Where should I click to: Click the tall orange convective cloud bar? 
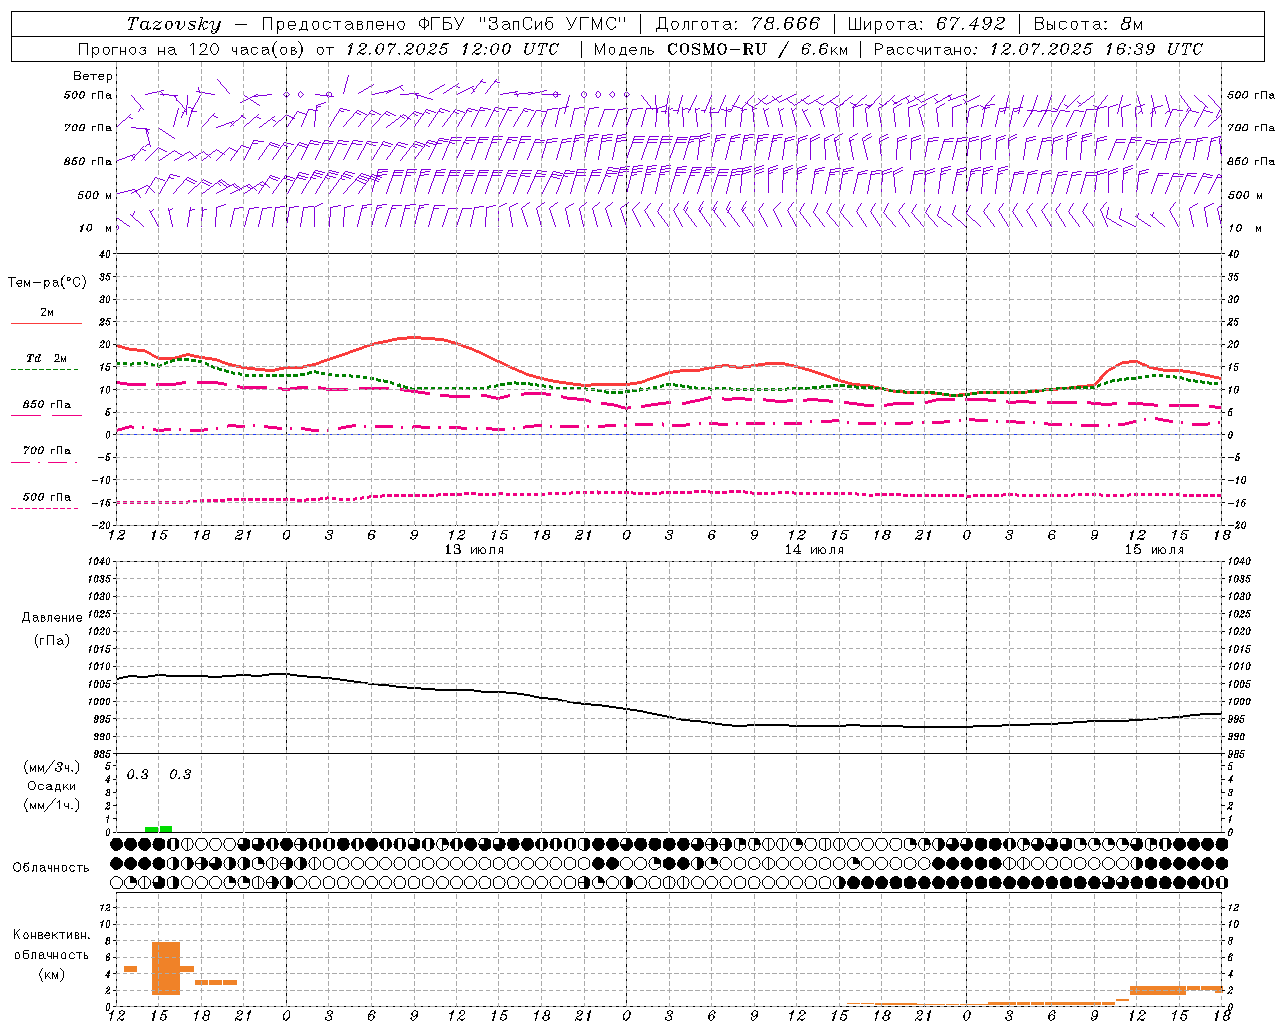166,968
